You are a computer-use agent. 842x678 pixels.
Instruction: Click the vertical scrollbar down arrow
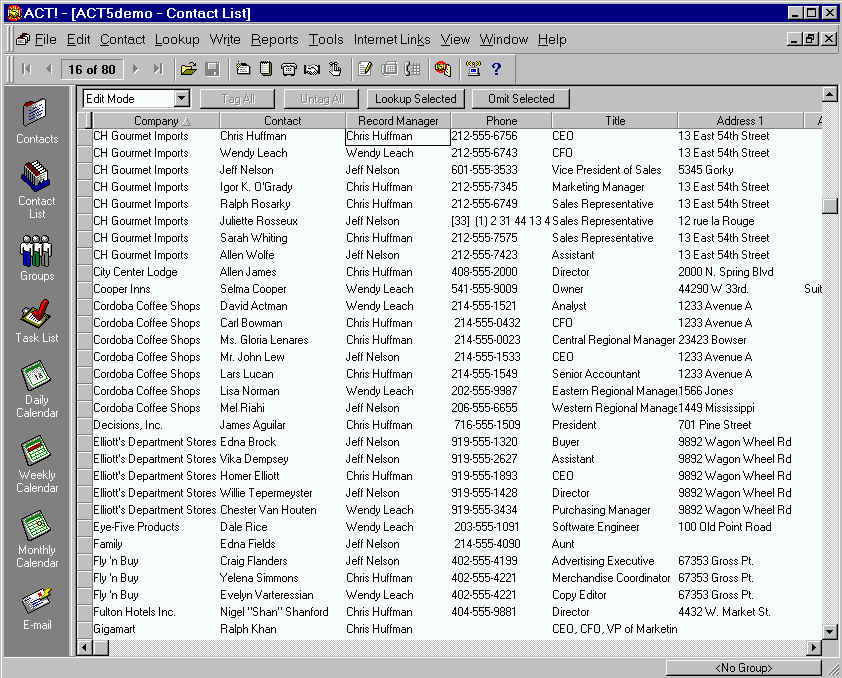tap(830, 631)
